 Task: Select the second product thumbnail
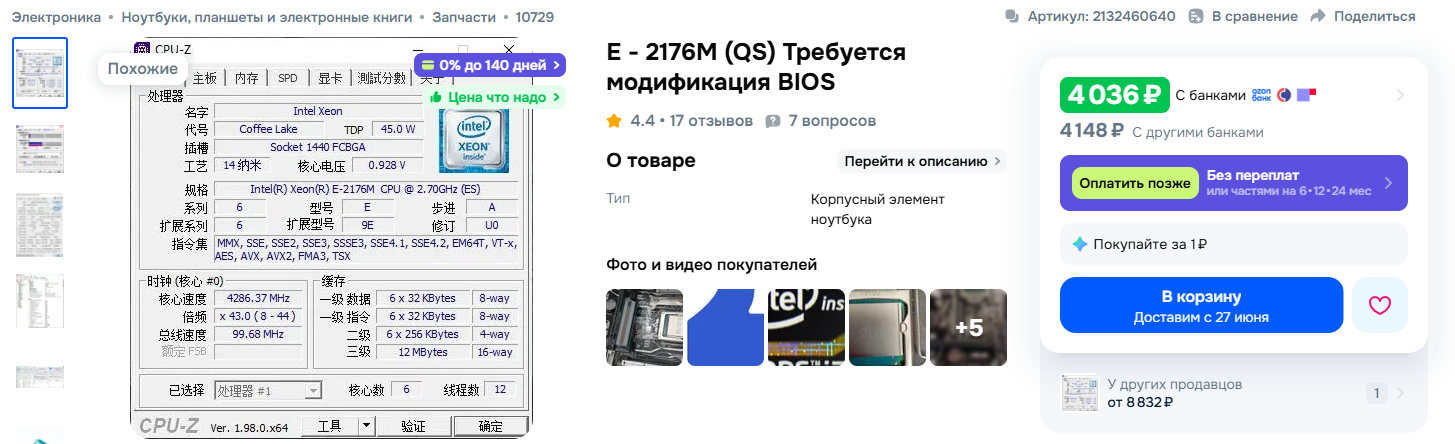tap(40, 149)
